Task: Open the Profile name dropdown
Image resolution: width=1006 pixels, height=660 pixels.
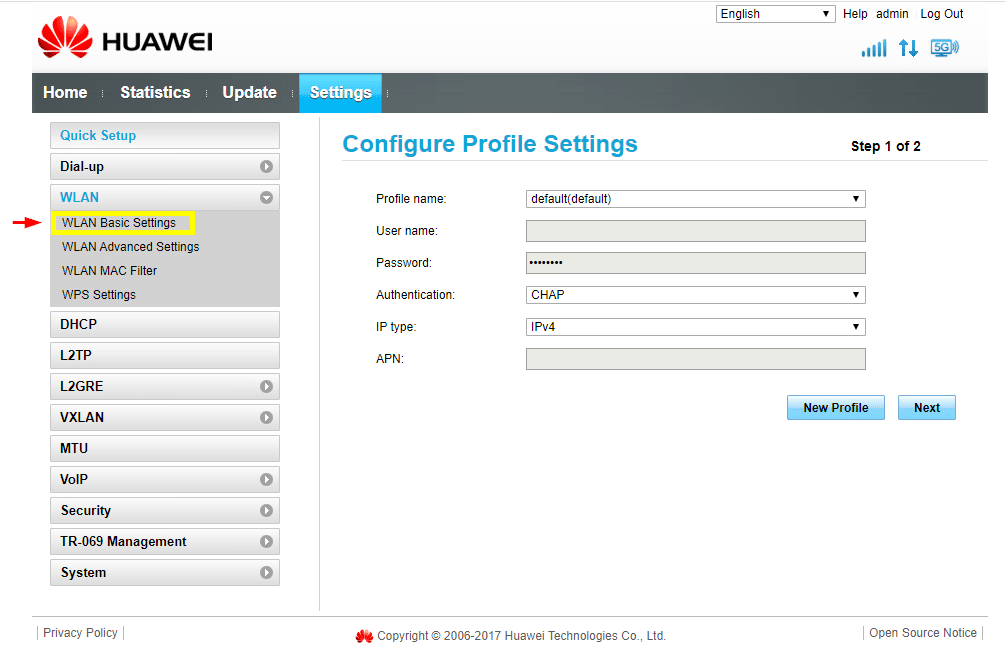Action: (x=695, y=199)
